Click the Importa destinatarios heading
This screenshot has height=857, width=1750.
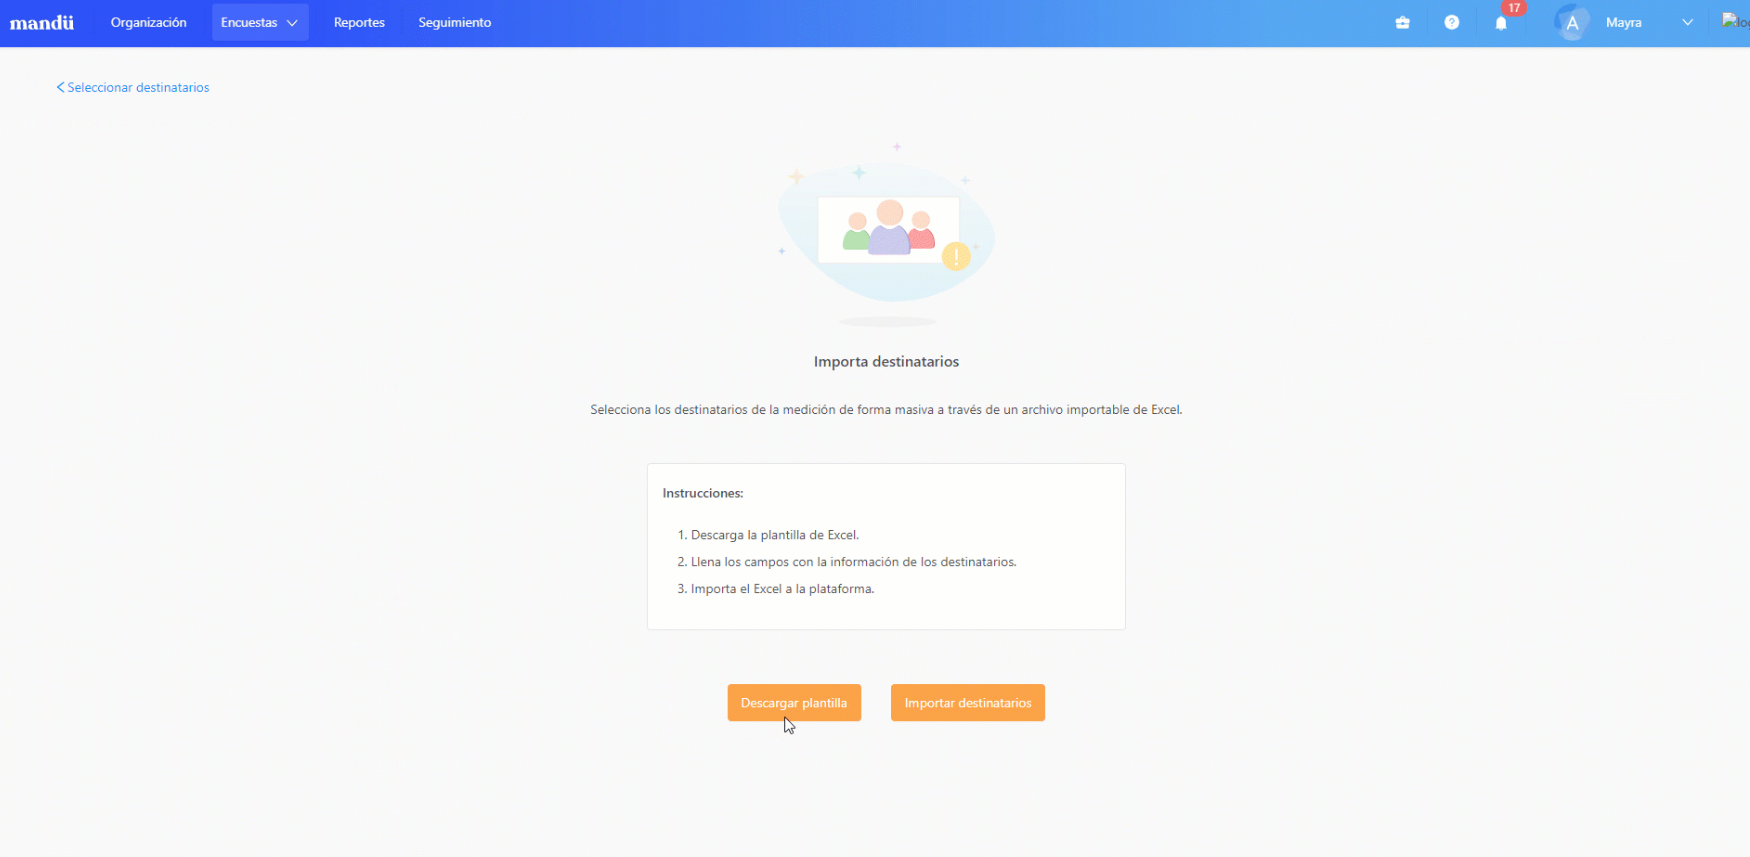click(886, 362)
